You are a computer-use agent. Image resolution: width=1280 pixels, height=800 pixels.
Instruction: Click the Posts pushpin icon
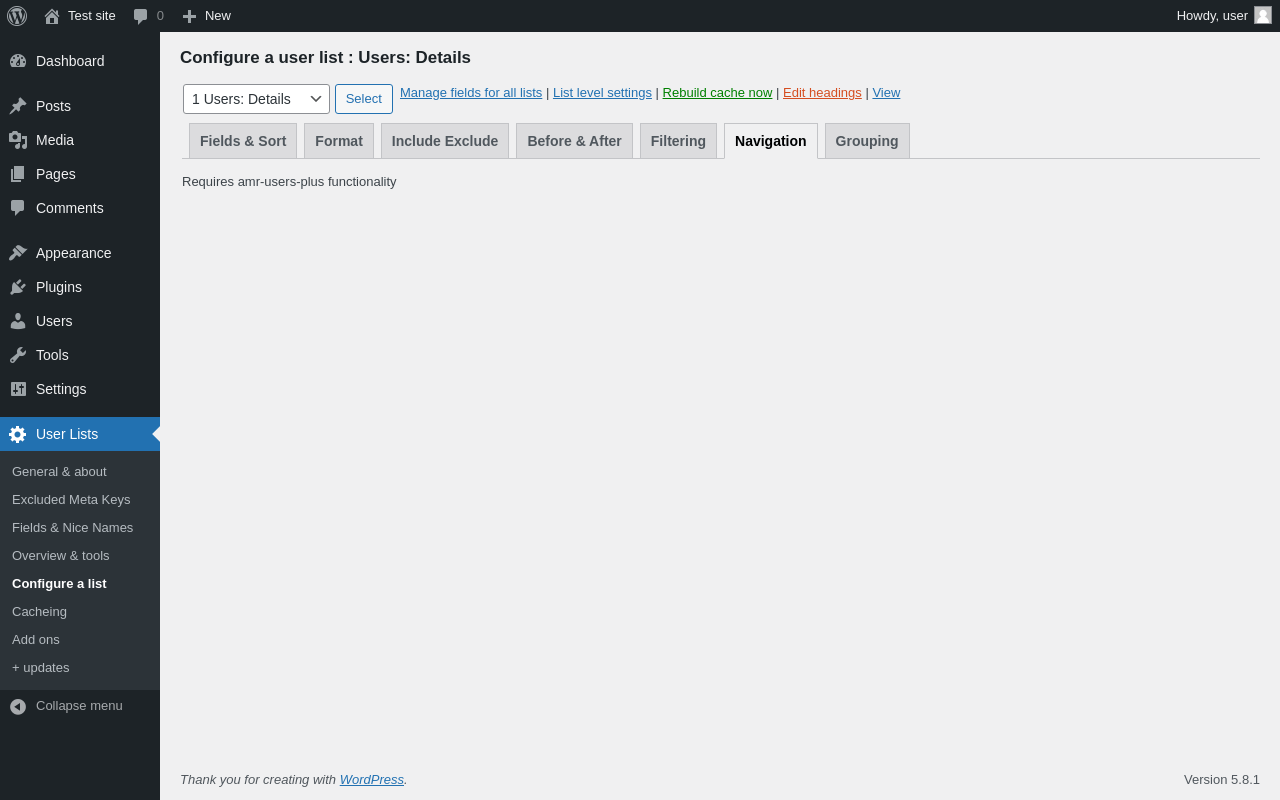tap(18, 106)
